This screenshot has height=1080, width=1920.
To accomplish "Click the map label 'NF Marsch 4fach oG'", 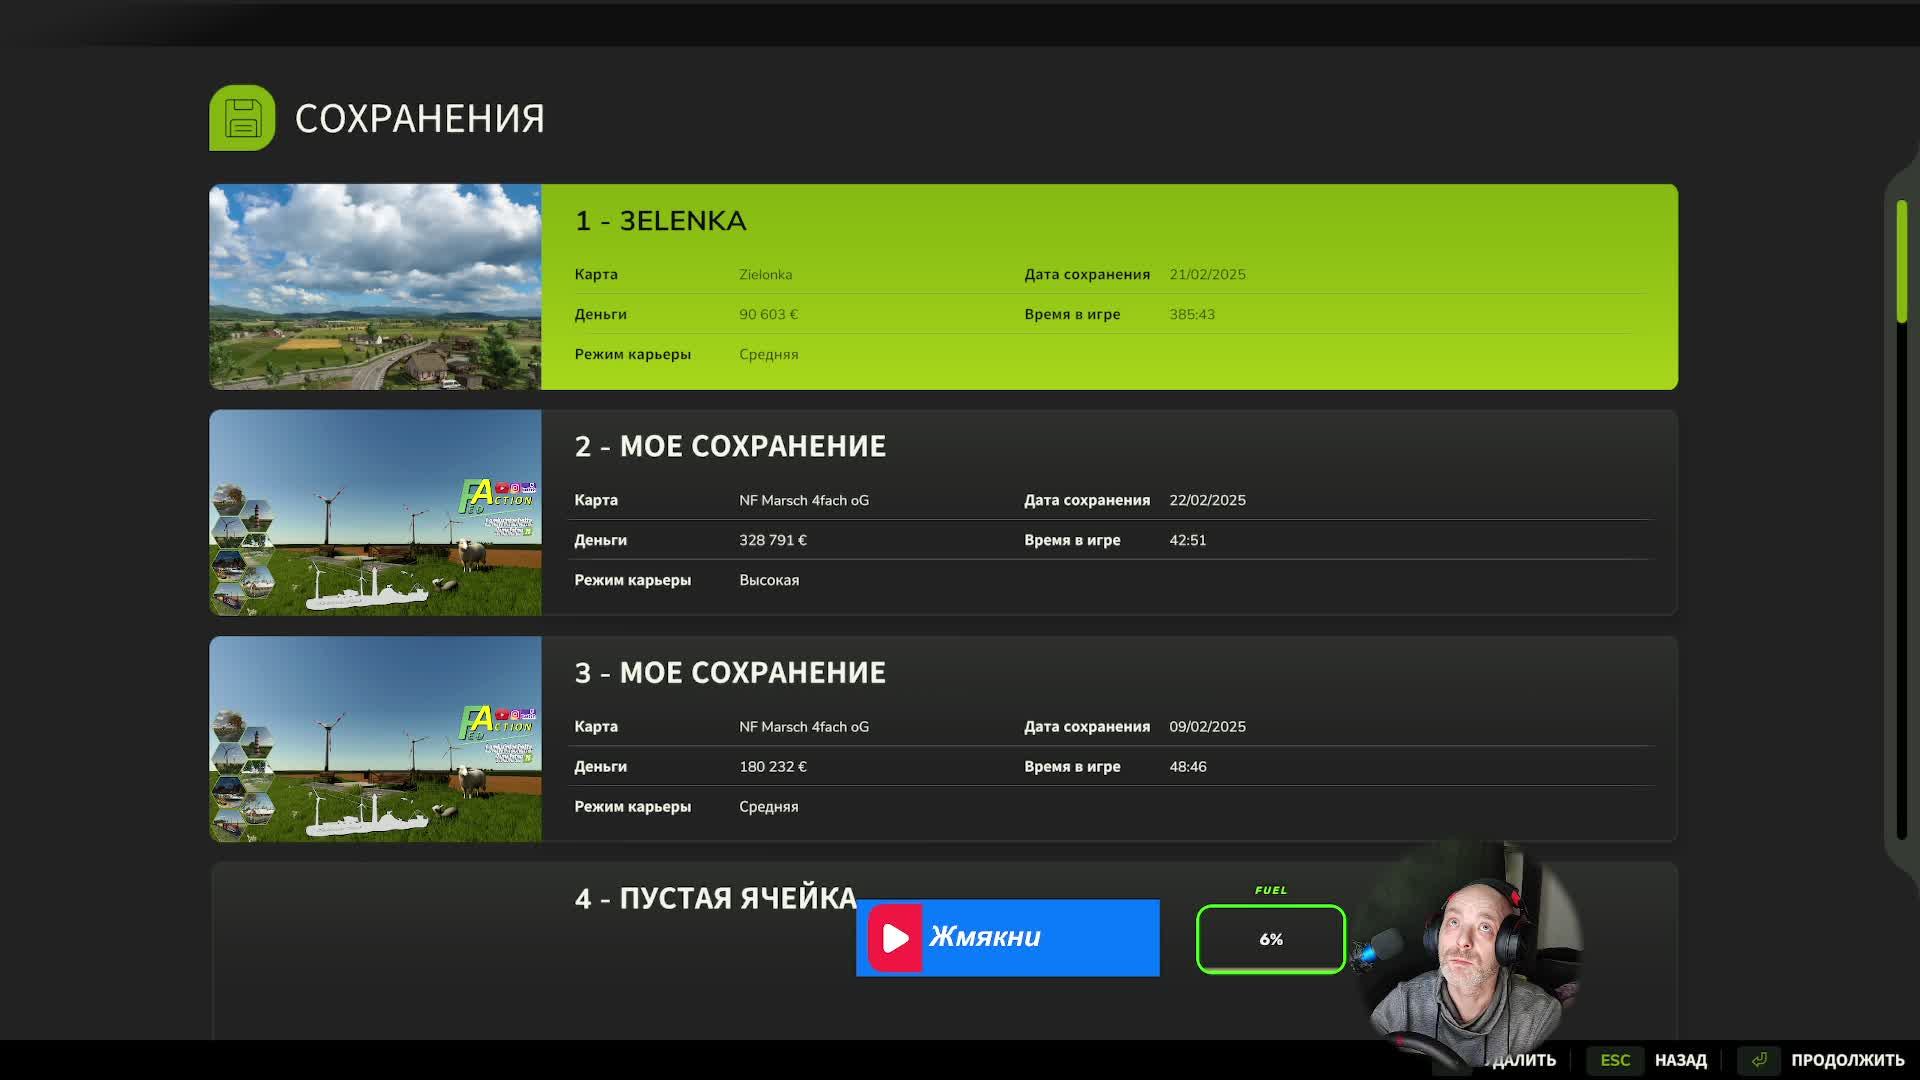I will point(803,500).
